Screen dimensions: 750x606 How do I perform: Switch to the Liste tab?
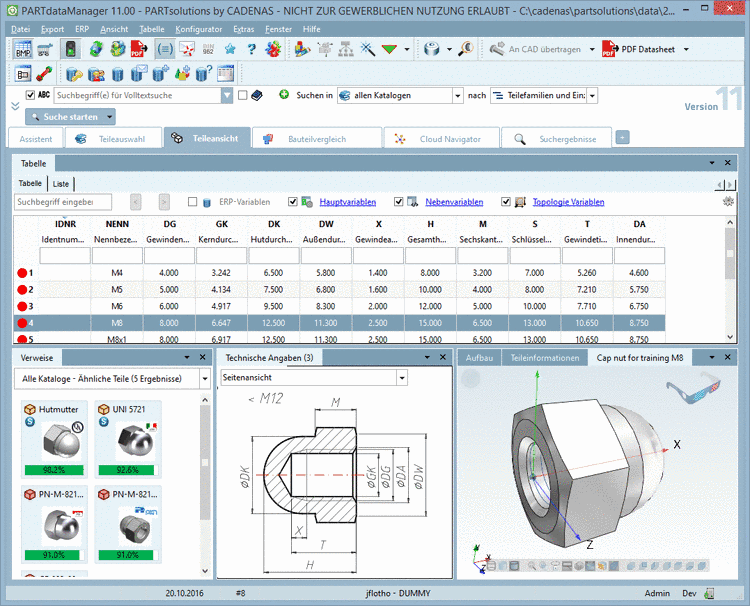[61, 184]
